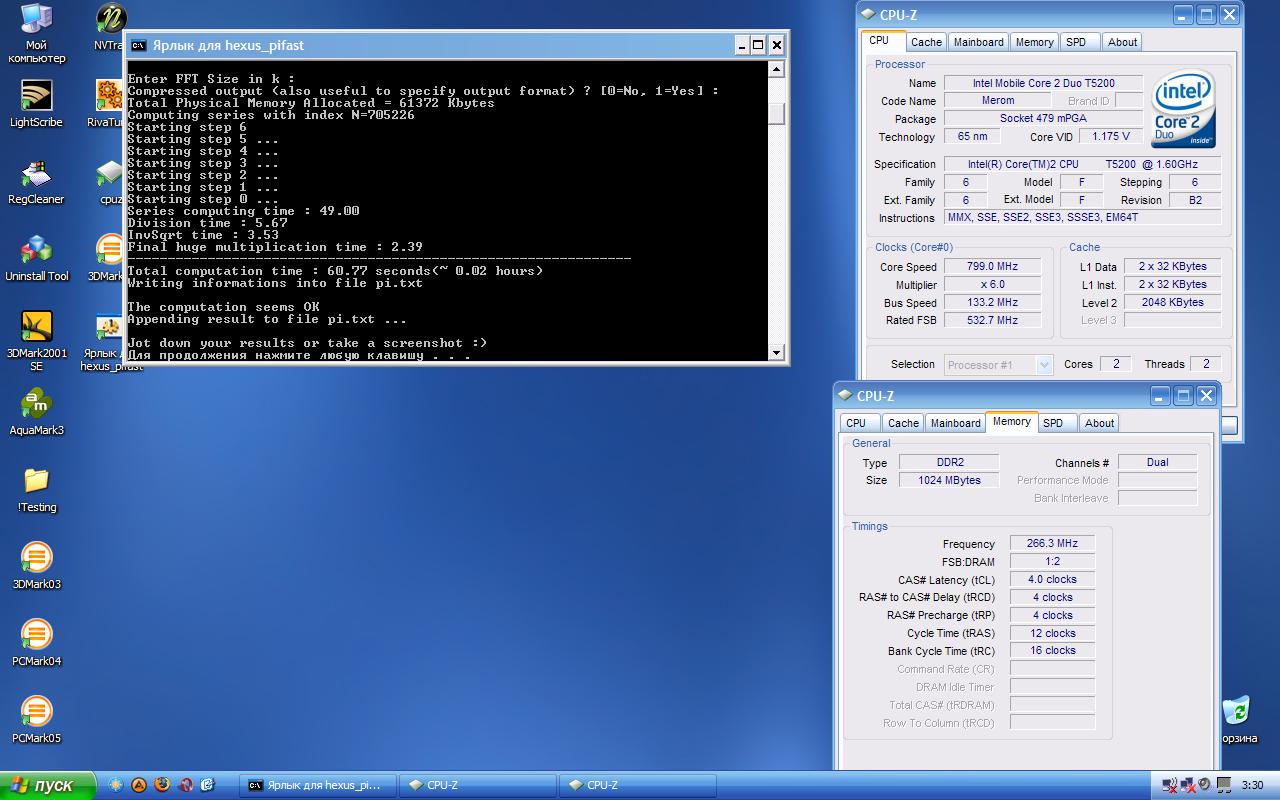Viewport: 1280px width, 800px height.
Task: Click the wireless network tray icon
Action: [1171, 785]
